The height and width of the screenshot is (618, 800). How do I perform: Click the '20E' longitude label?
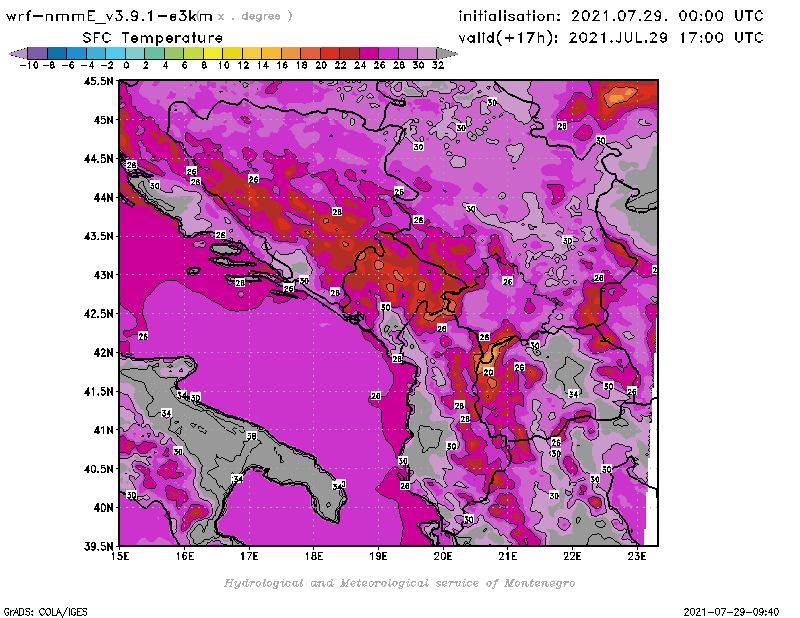443,556
